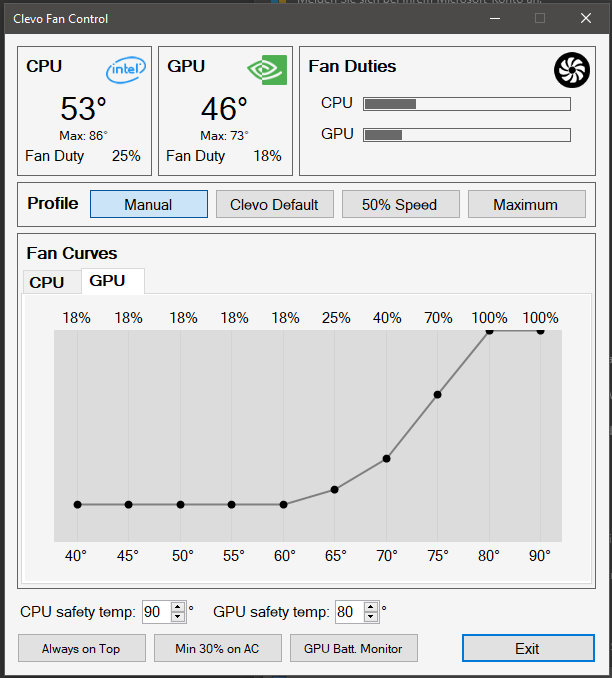The height and width of the screenshot is (678, 612).
Task: Enable Min 30% on AC
Action: click(217, 648)
